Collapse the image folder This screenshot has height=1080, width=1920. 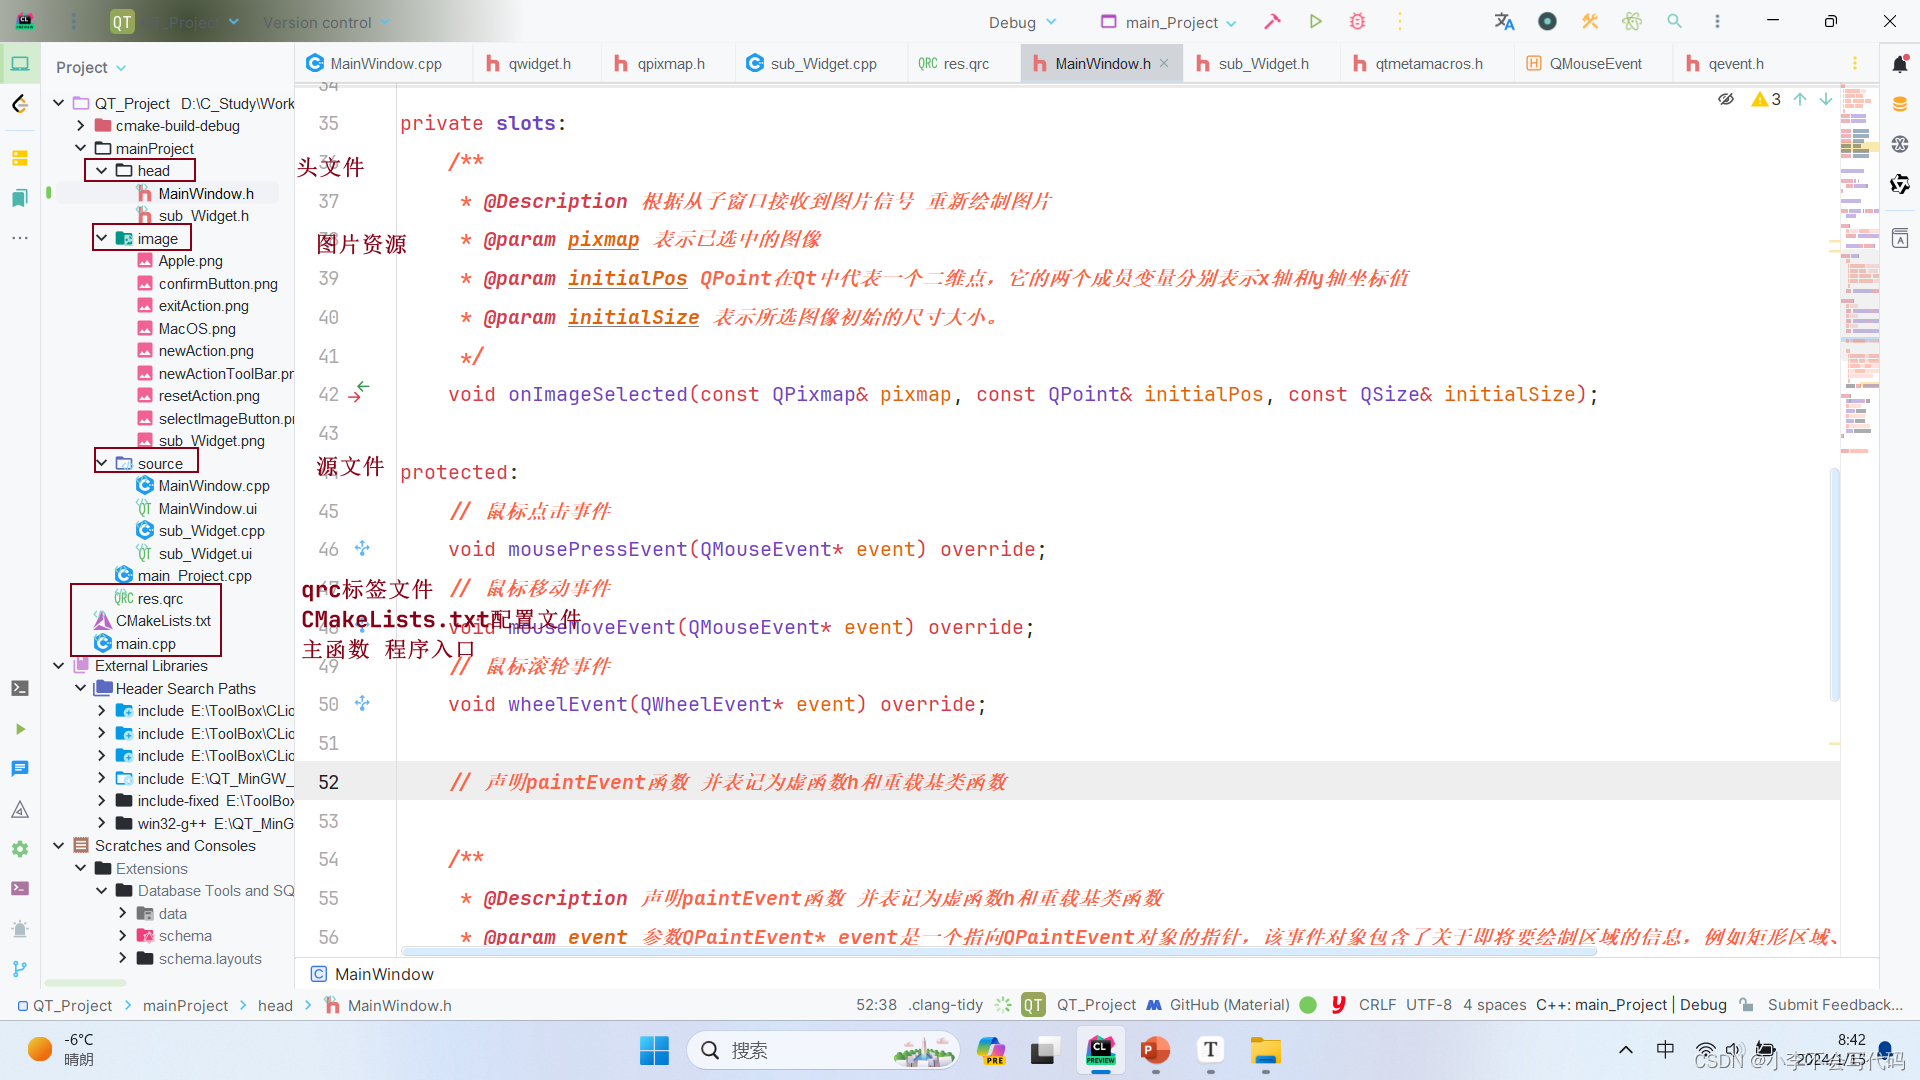pyautogui.click(x=102, y=238)
